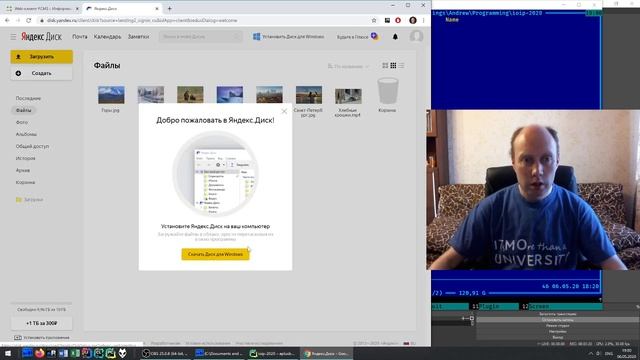Image resolution: width=640 pixels, height=360 pixels.
Task: Click the Яндекс Диск logo
Action: (42, 37)
